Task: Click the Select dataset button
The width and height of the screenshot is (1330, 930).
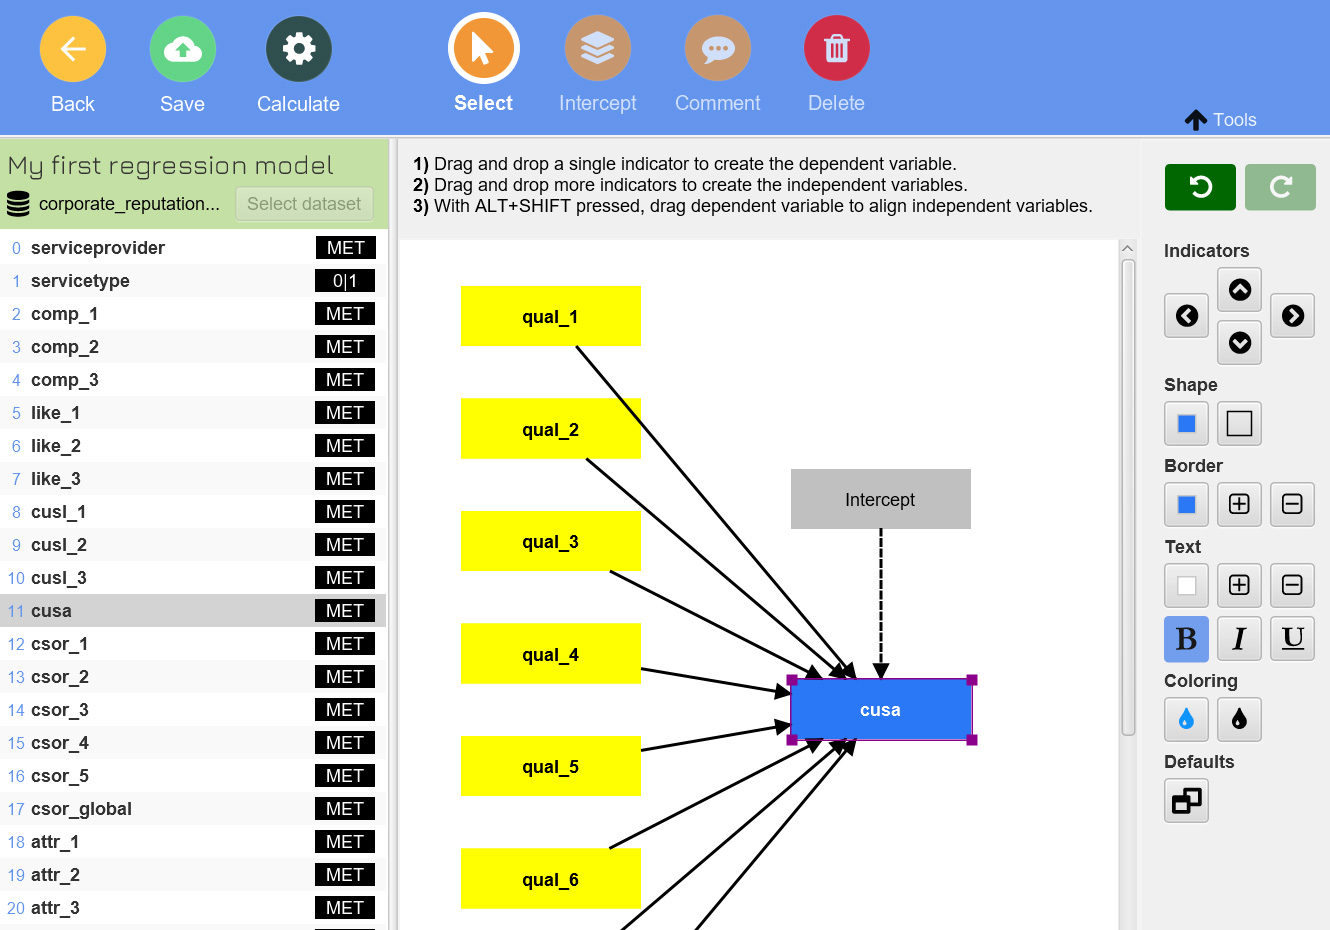Action: point(304,204)
